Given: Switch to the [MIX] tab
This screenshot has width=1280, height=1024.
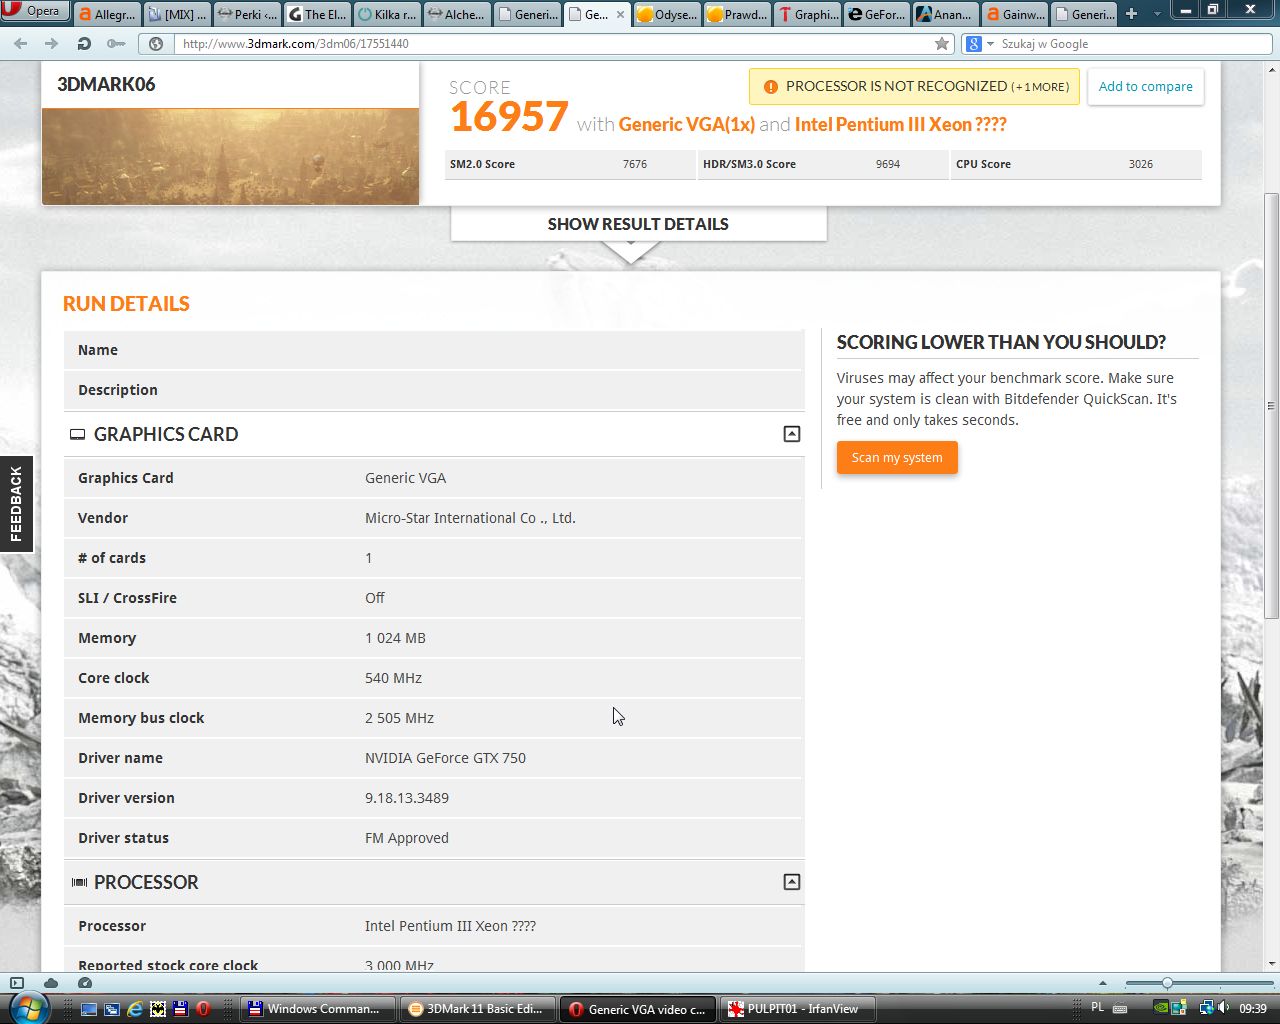Looking at the screenshot, I should (x=177, y=14).
